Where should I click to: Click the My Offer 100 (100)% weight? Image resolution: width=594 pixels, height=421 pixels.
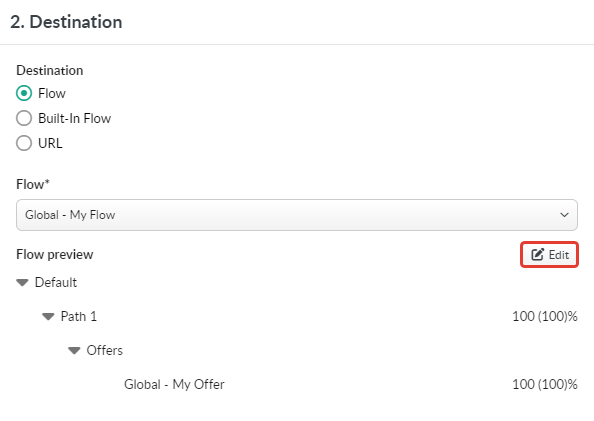545,384
